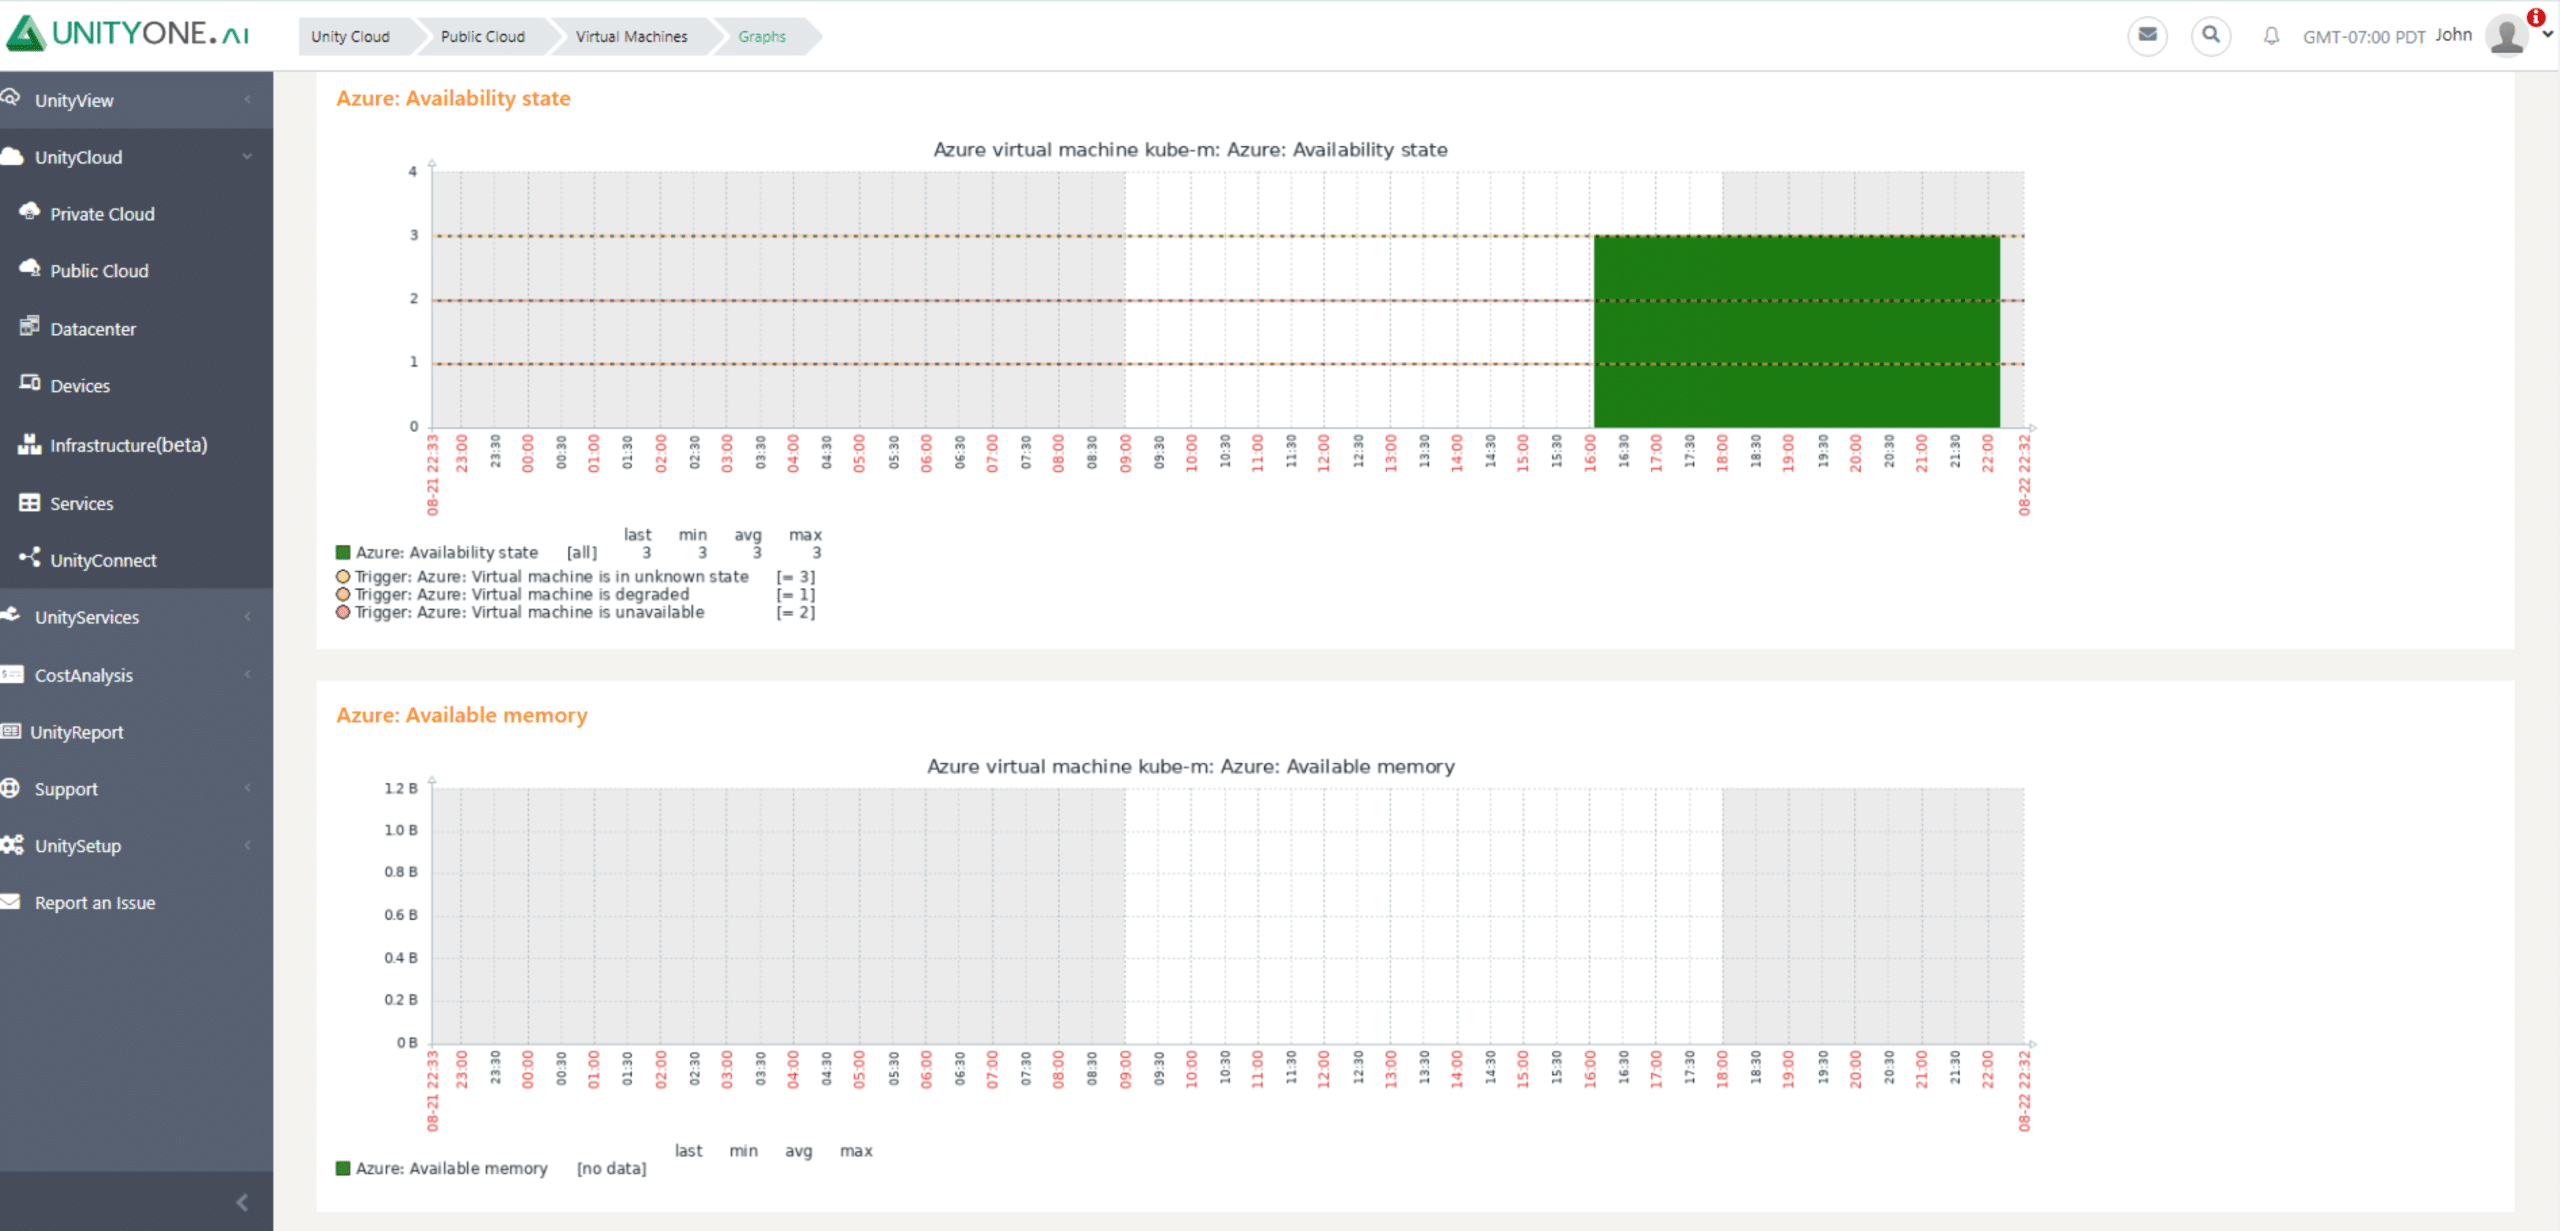The width and height of the screenshot is (2560, 1231).
Task: Click the UnityOne.ai logo
Action: pos(128,33)
